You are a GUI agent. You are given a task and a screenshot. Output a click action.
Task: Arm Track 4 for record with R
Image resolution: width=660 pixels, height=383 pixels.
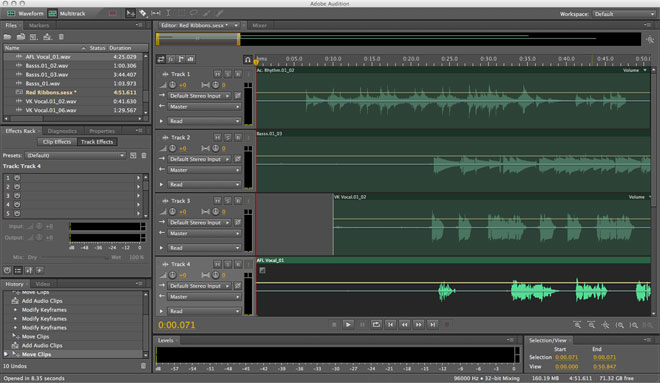[238, 264]
